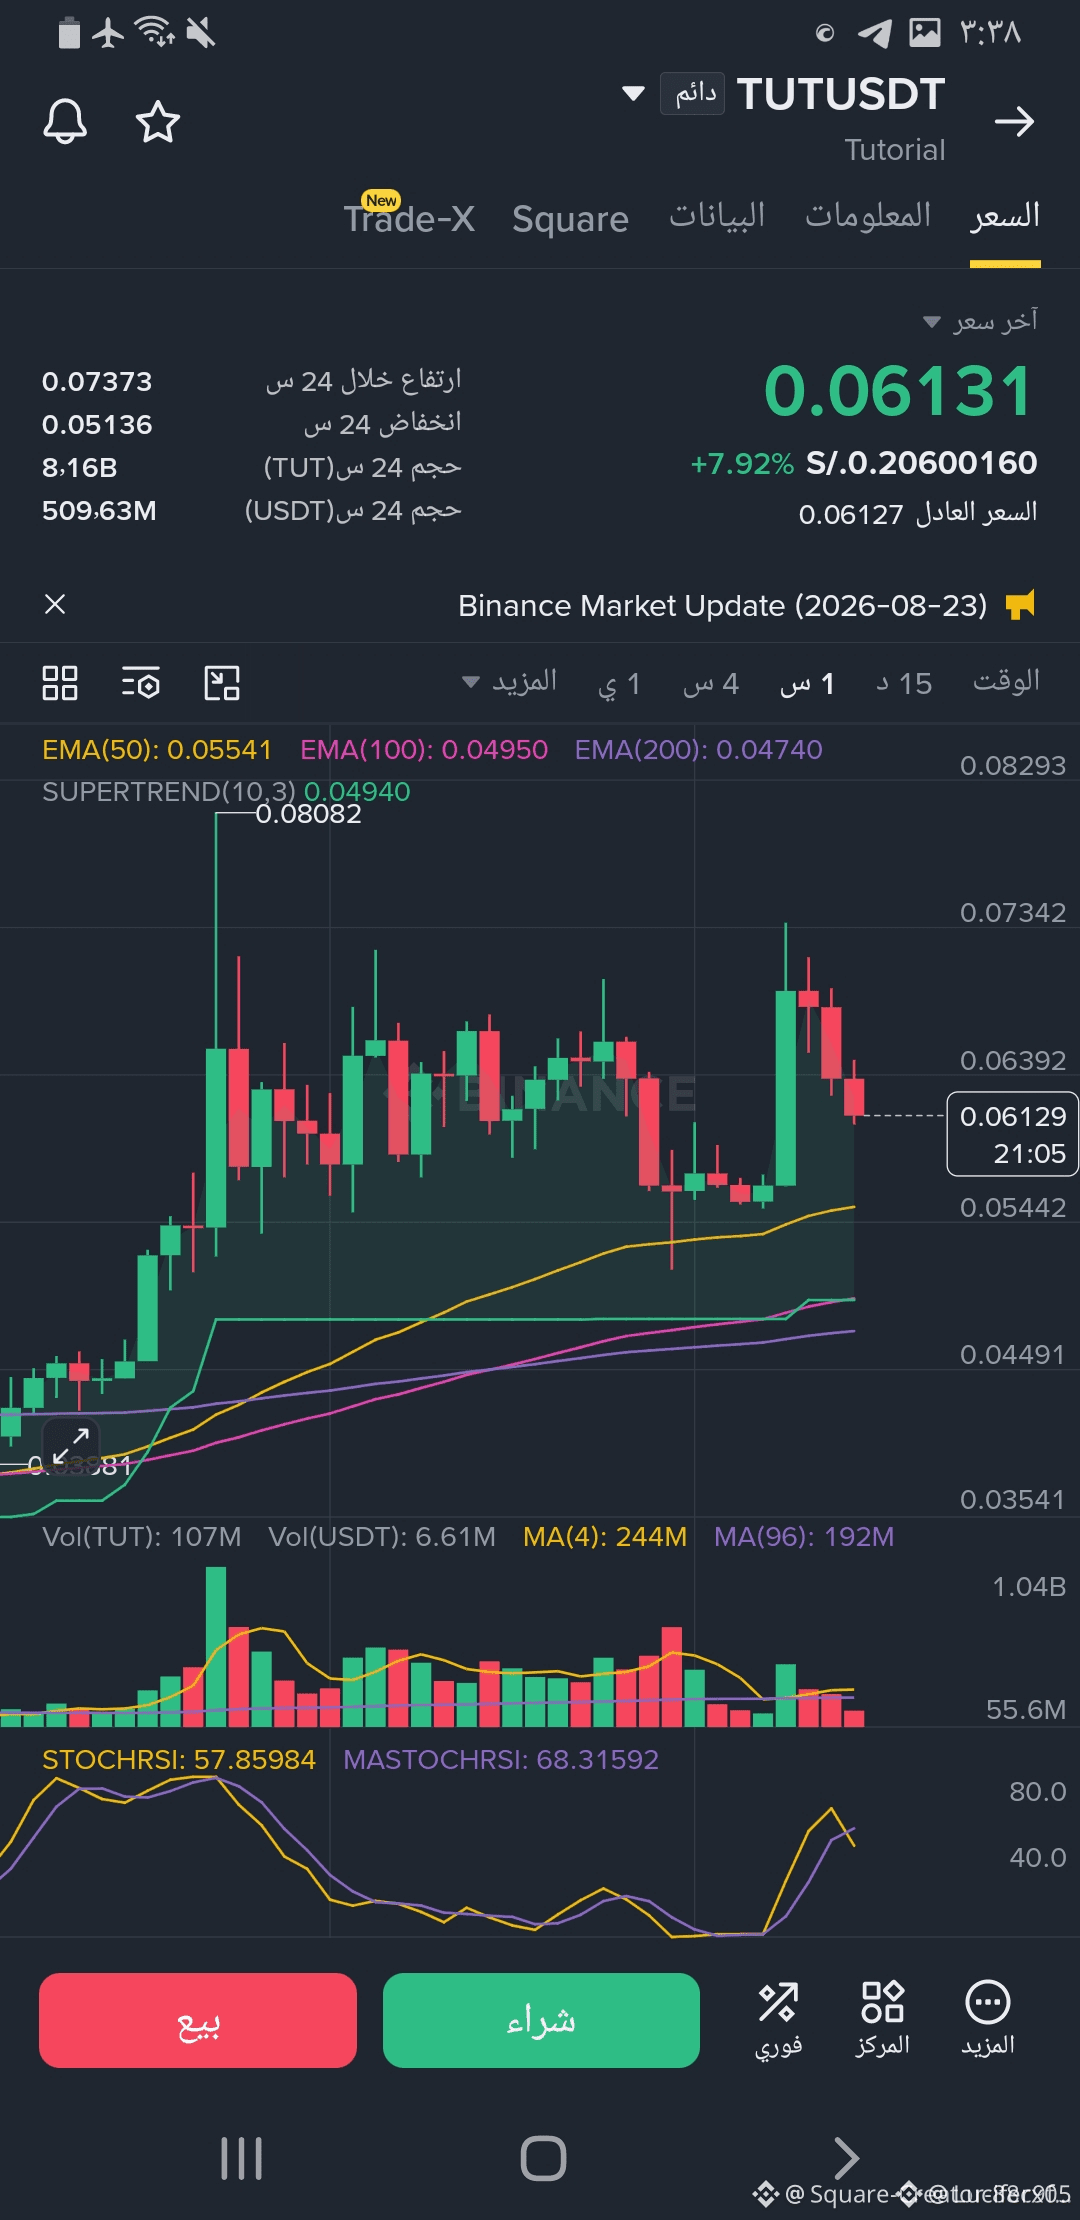The image size is (1080, 2220).
Task: Tap the EMA(100) indicator label
Action: [424, 750]
